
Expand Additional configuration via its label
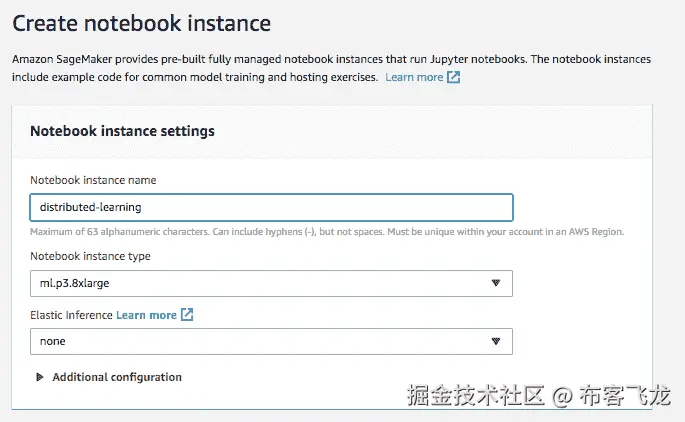tap(117, 377)
